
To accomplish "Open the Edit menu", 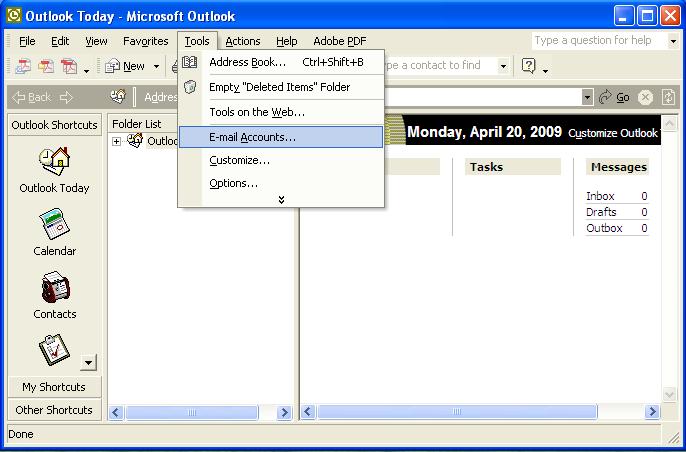I will [x=60, y=41].
